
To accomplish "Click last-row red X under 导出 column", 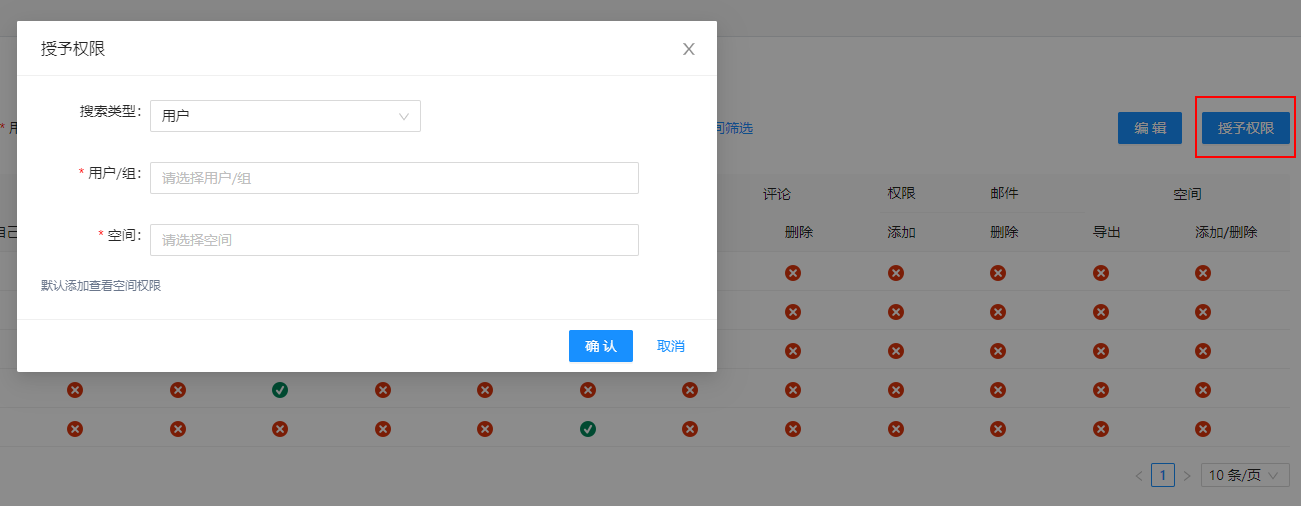I will [1100, 429].
